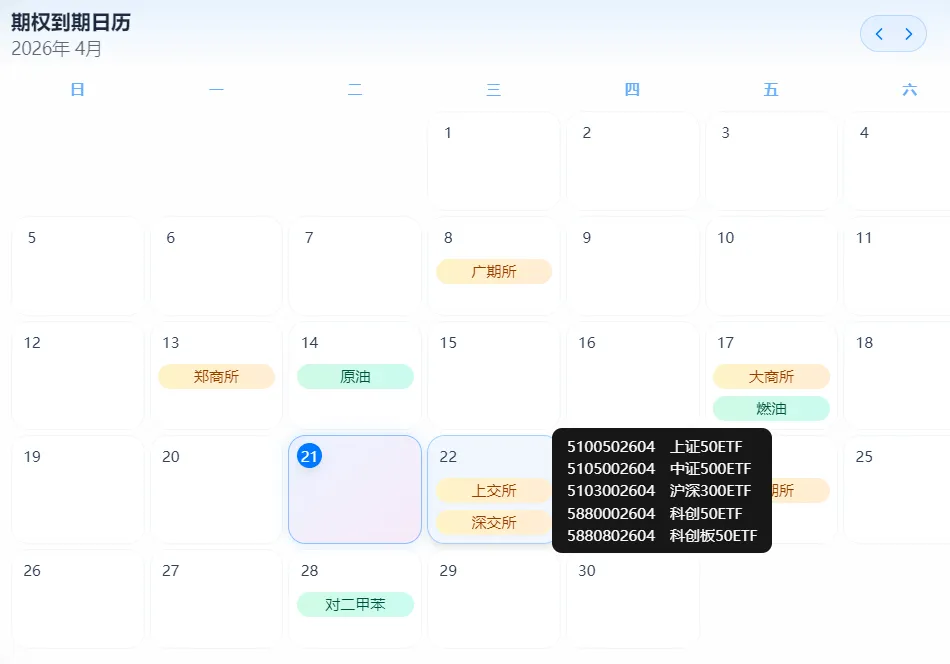This screenshot has width=950, height=664.
Task: Open the 上交所 tag on April 22
Action: pyautogui.click(x=494, y=490)
